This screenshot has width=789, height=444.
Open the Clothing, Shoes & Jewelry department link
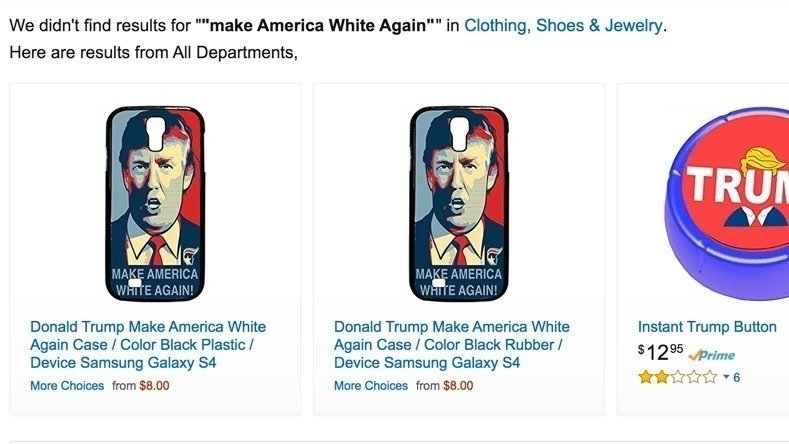point(563,25)
